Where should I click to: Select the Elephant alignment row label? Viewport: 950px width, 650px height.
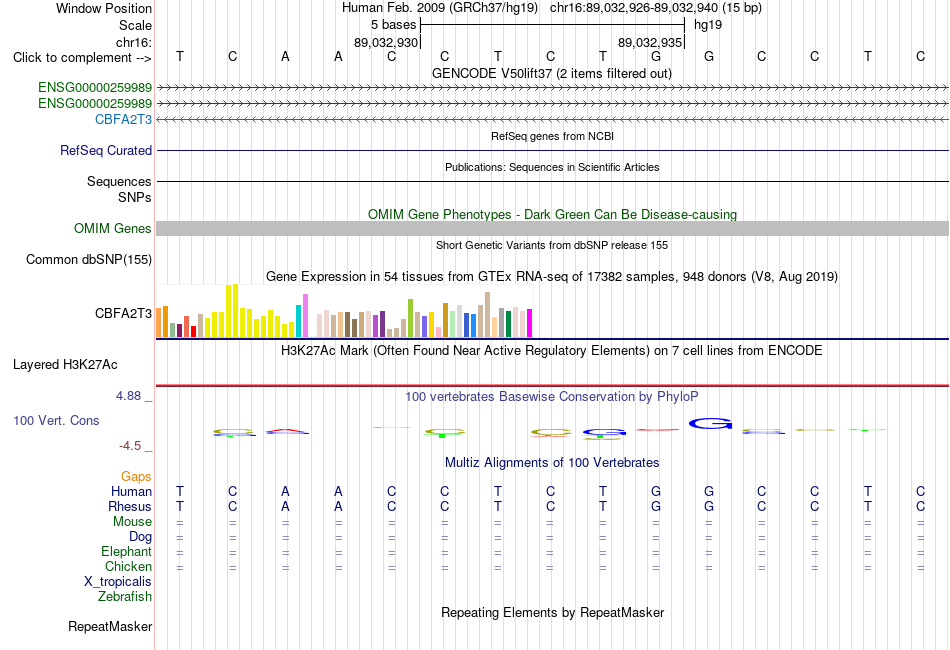pyautogui.click(x=126, y=551)
